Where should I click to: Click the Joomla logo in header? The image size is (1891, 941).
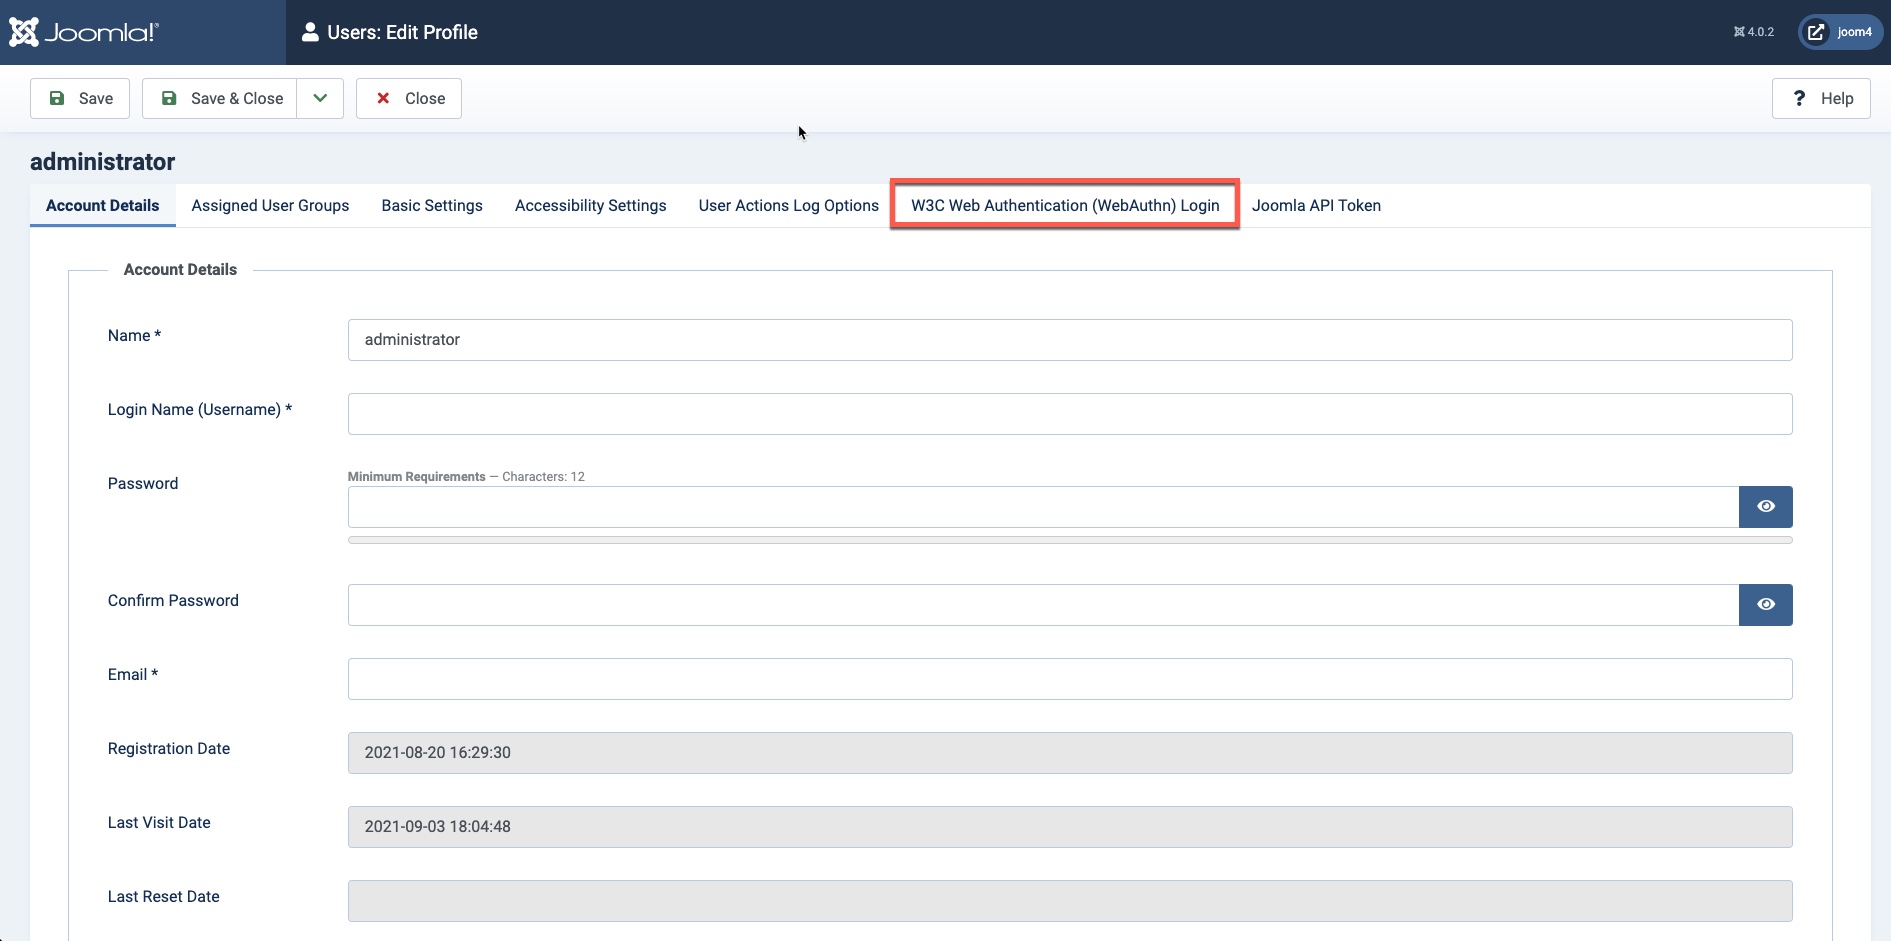click(84, 32)
